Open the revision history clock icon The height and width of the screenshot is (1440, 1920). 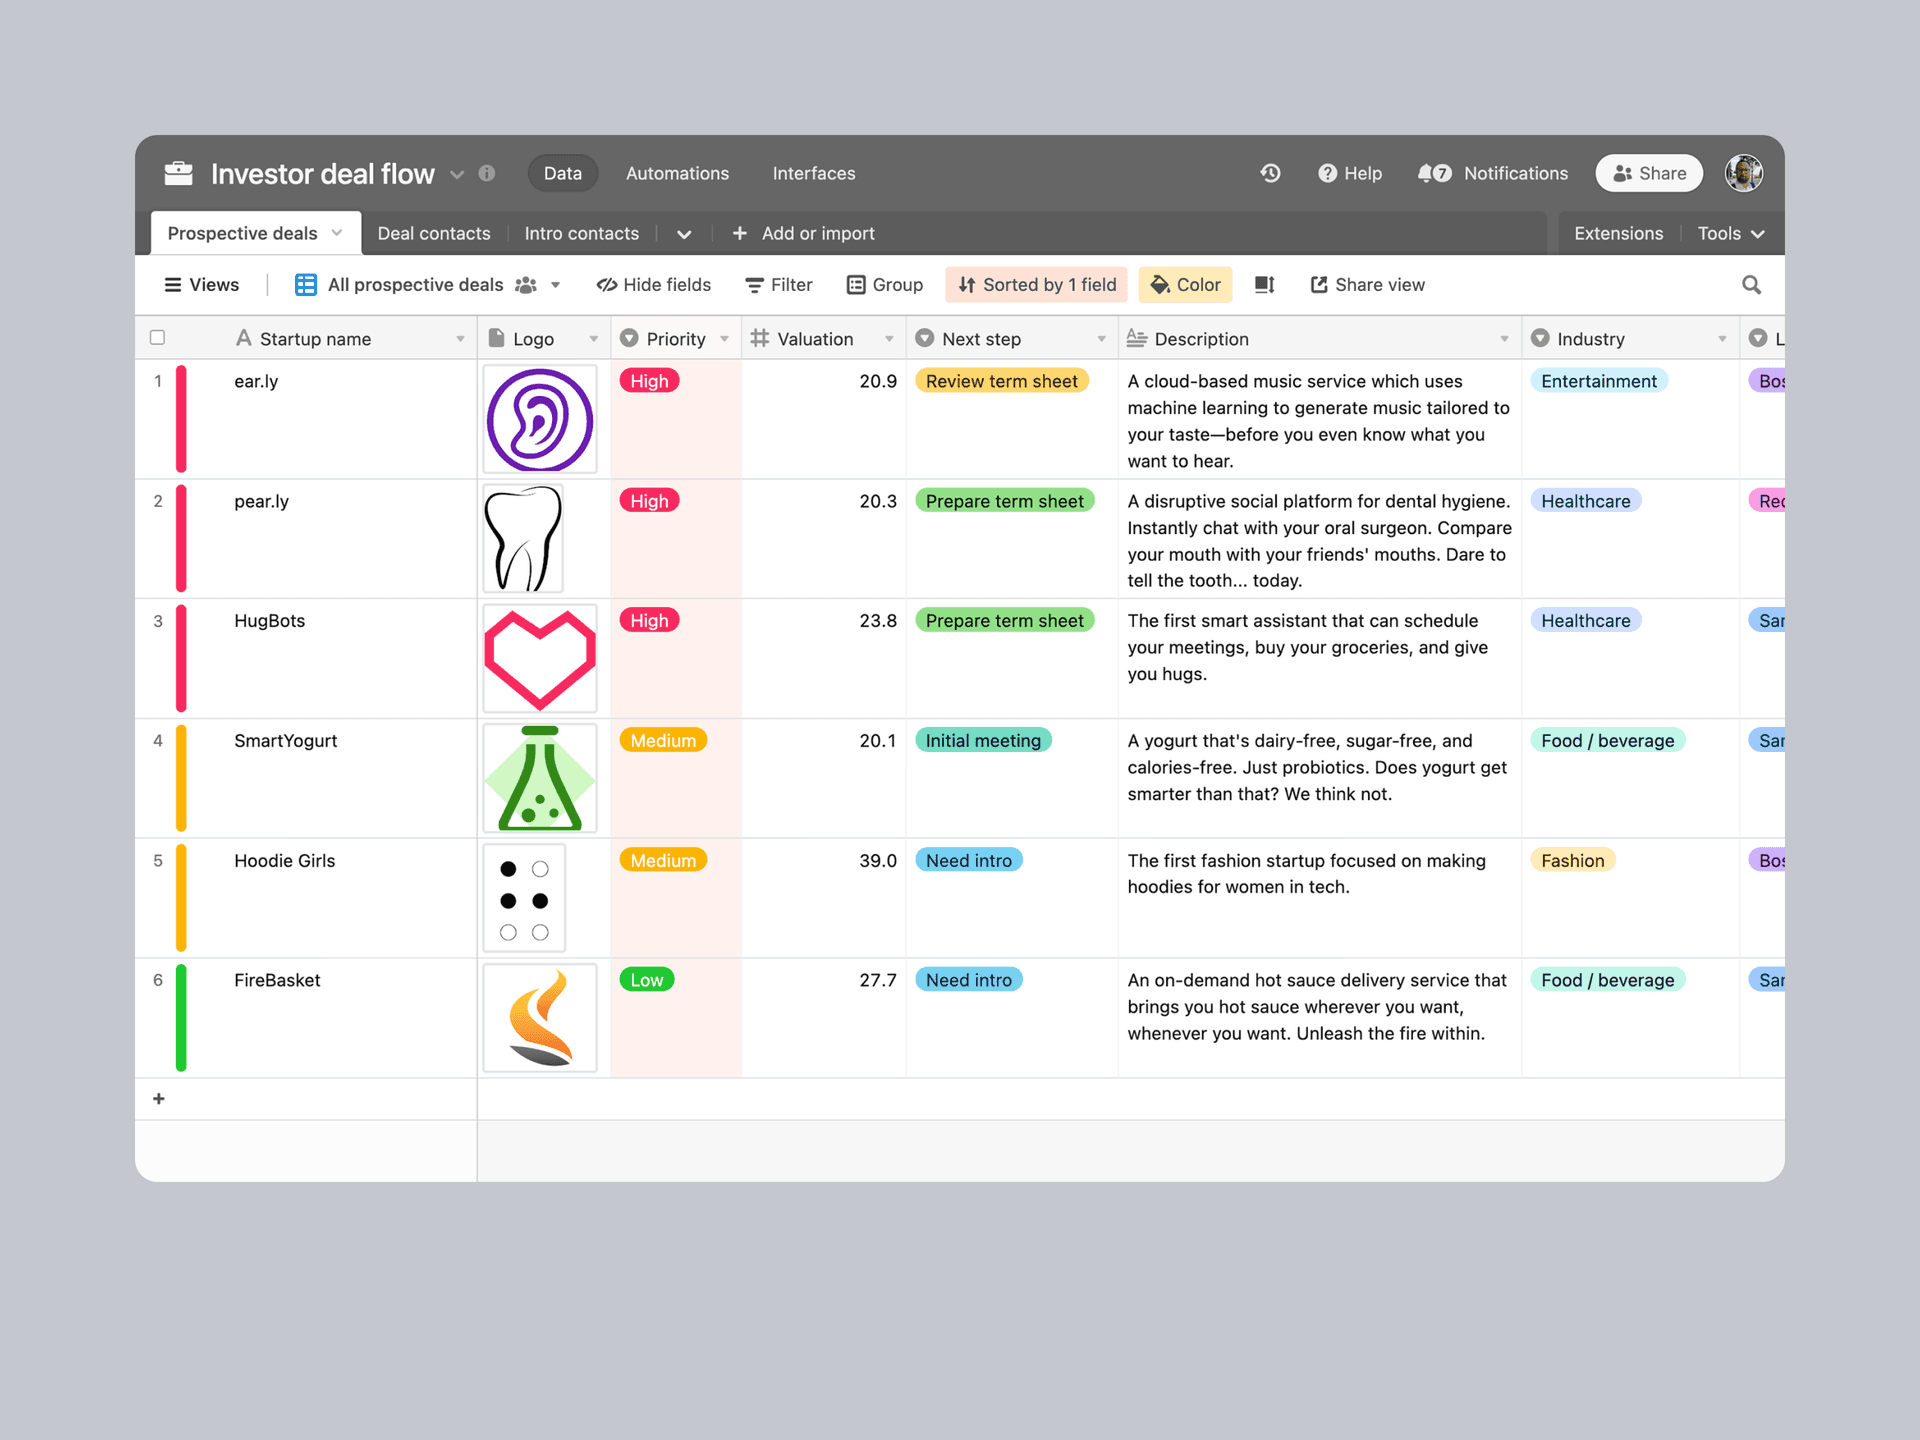click(1270, 173)
